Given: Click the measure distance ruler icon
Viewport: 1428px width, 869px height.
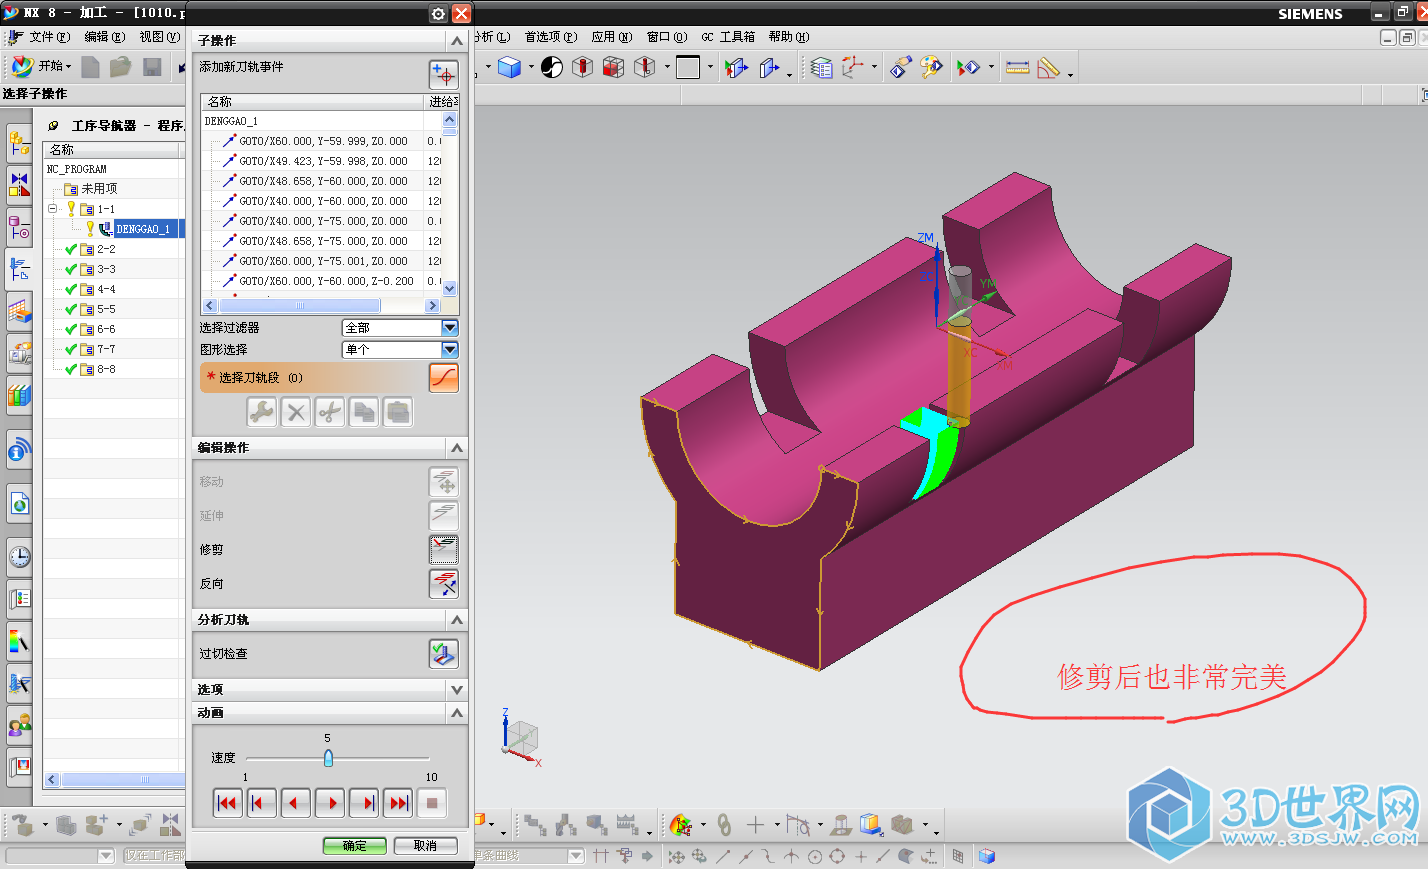Looking at the screenshot, I should pos(1018,67).
